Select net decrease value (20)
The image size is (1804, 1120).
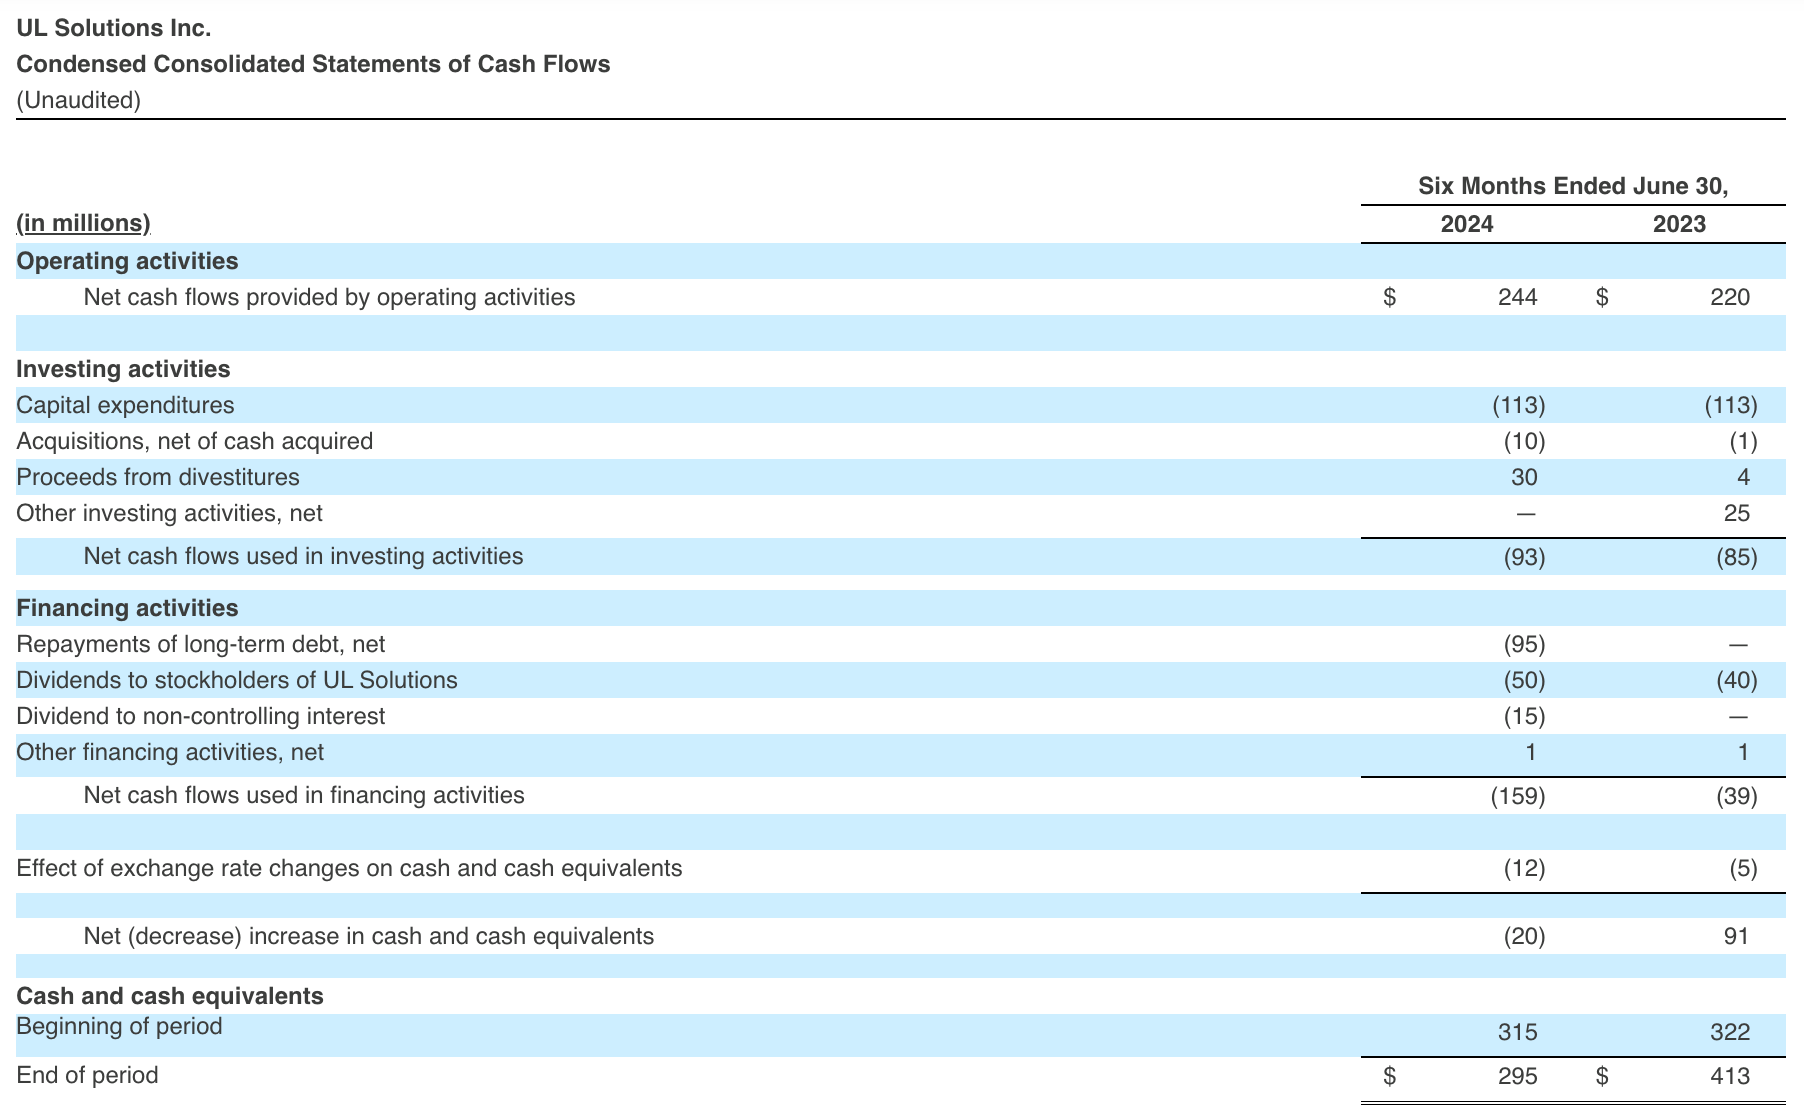point(1525,936)
